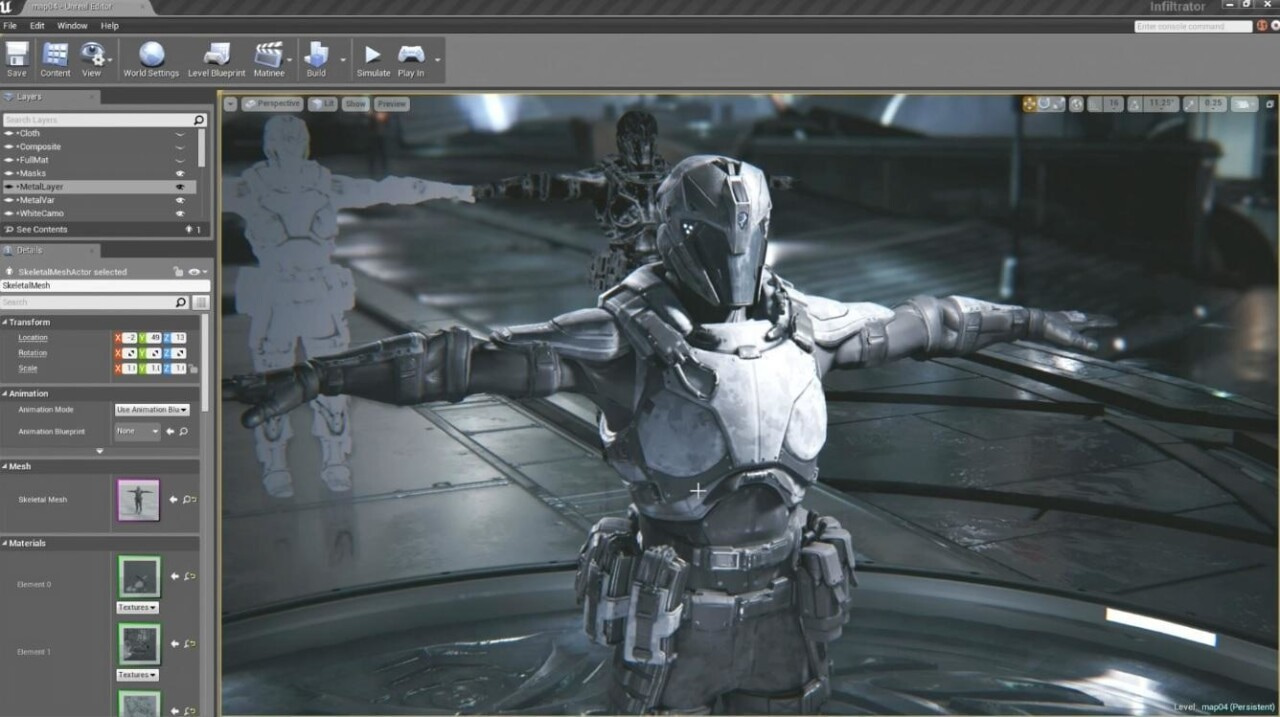1280x717 pixels.
Task: Select the Rotate gizmo tool
Action: tap(1043, 103)
